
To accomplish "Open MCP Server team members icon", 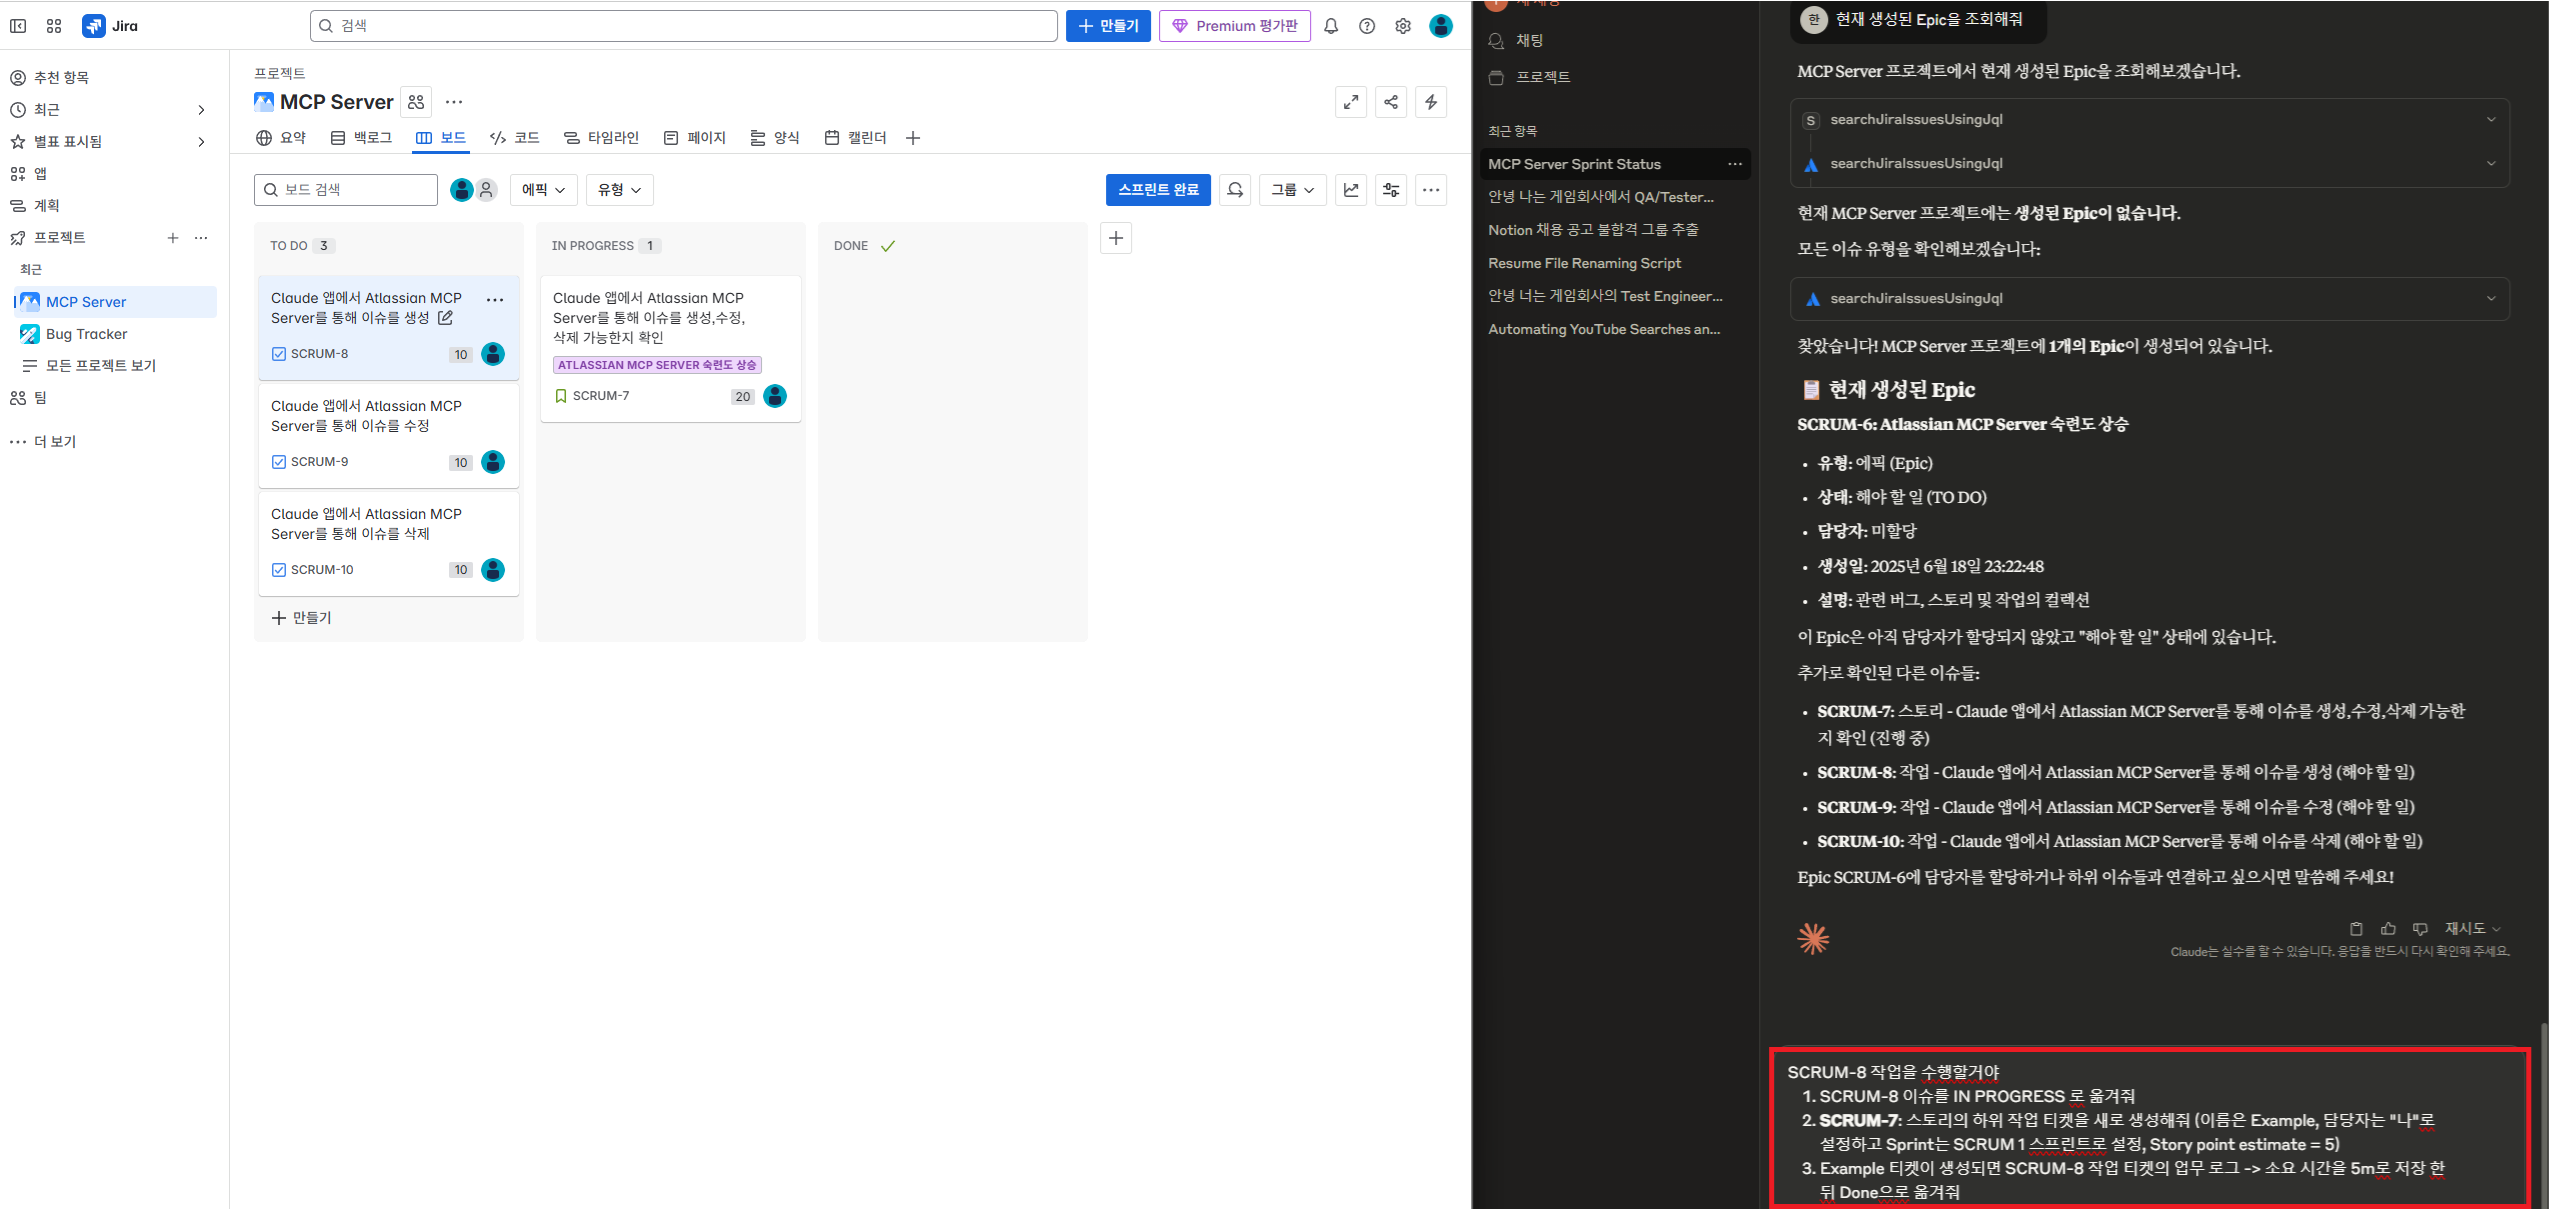I will (x=416, y=102).
